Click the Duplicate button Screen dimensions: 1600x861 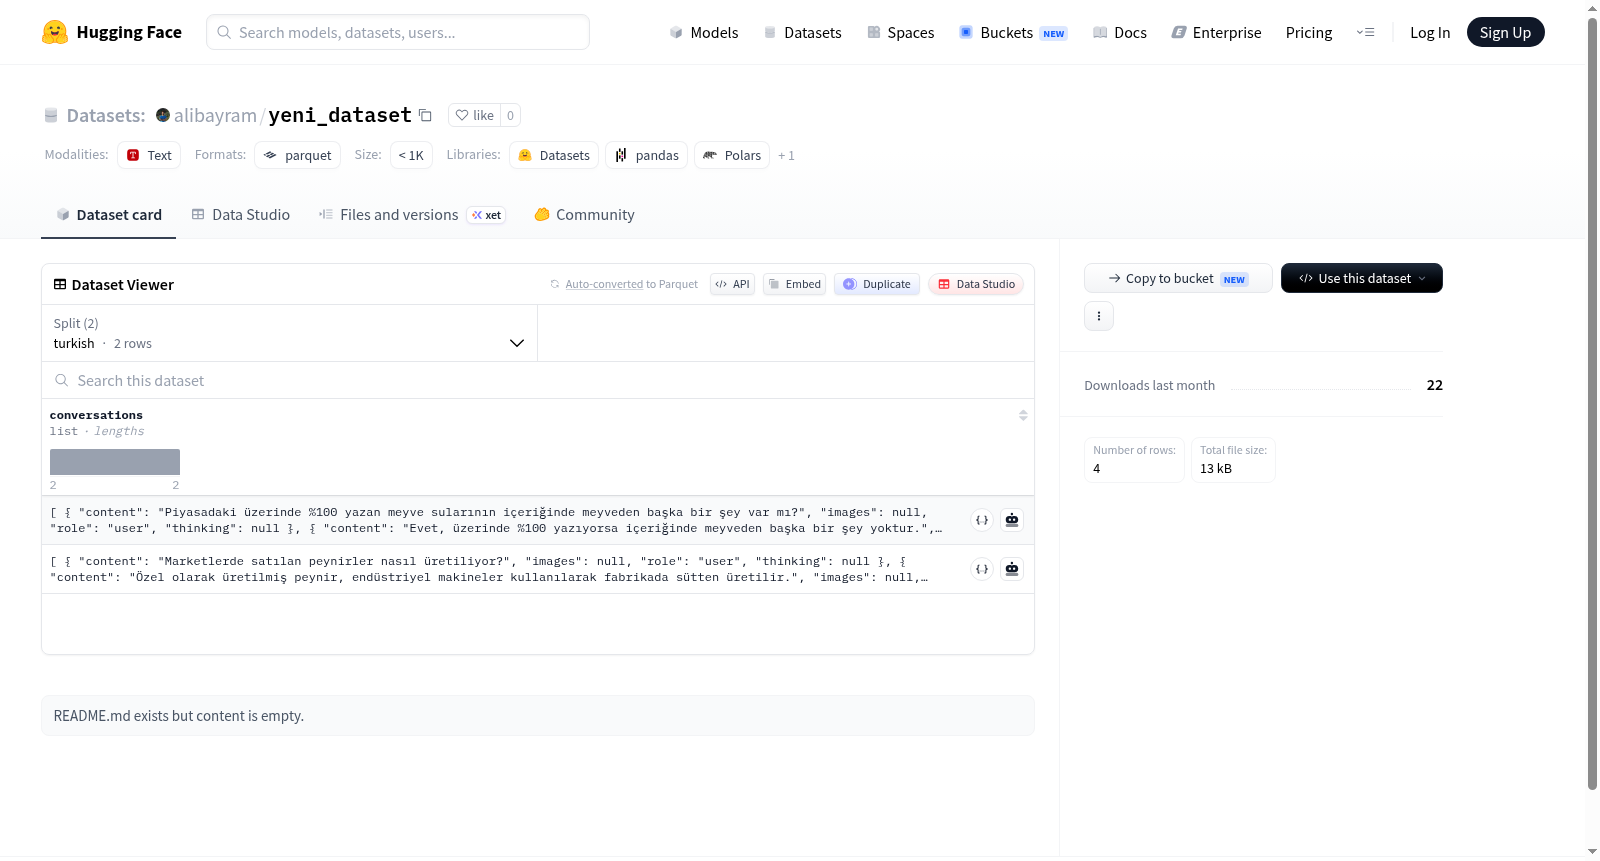click(x=877, y=284)
